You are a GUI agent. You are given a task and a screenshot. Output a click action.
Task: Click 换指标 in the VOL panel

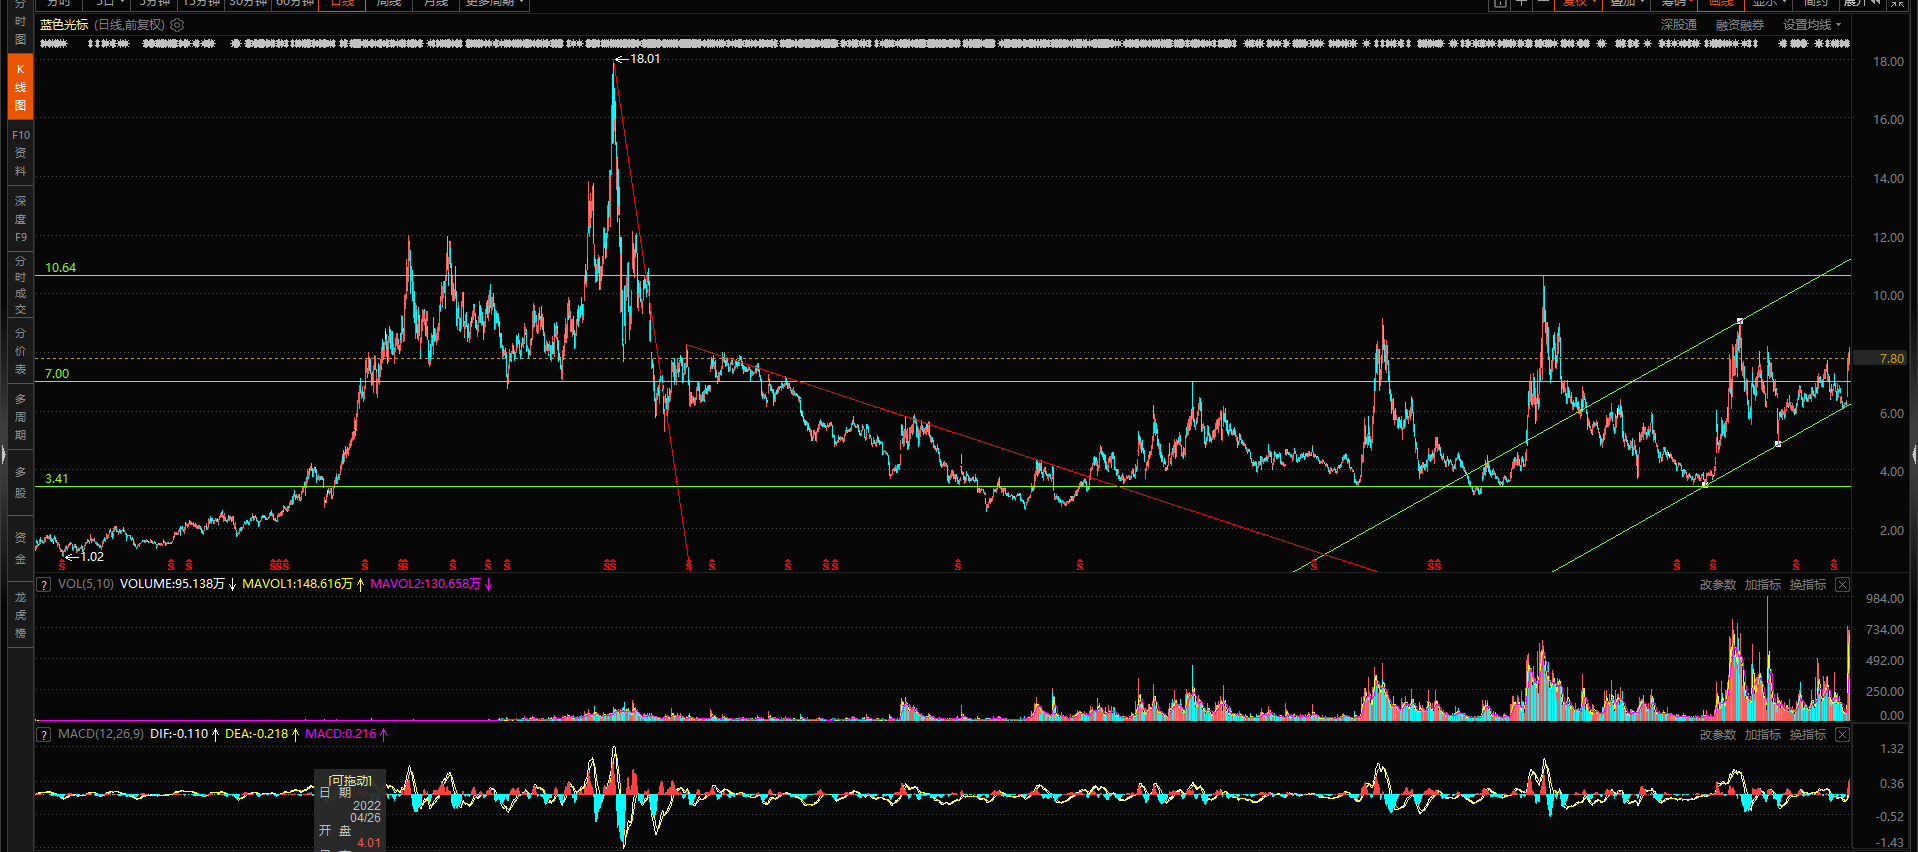1807,585
